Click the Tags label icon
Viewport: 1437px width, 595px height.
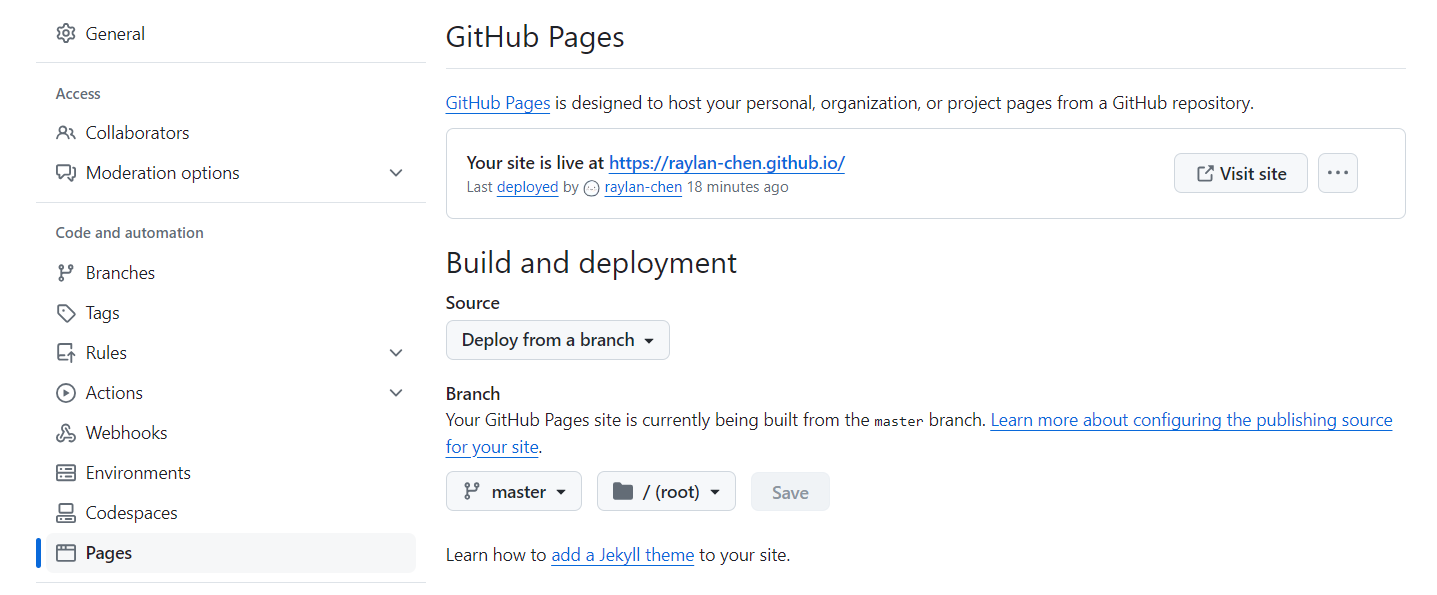coord(66,313)
